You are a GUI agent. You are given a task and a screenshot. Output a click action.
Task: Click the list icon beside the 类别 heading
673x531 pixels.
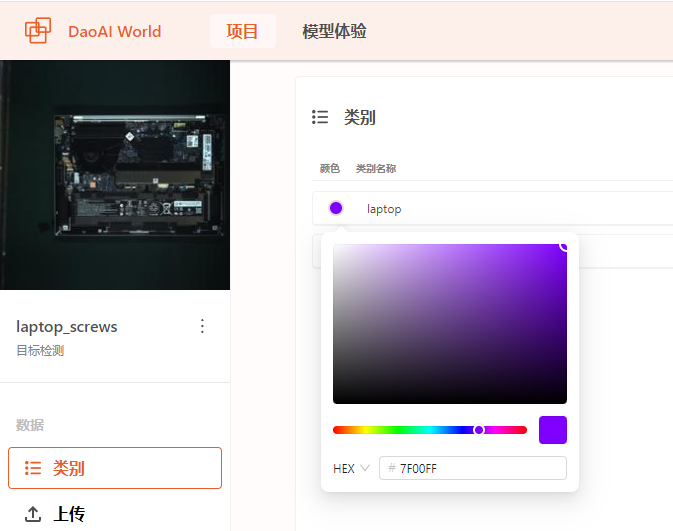coord(320,117)
